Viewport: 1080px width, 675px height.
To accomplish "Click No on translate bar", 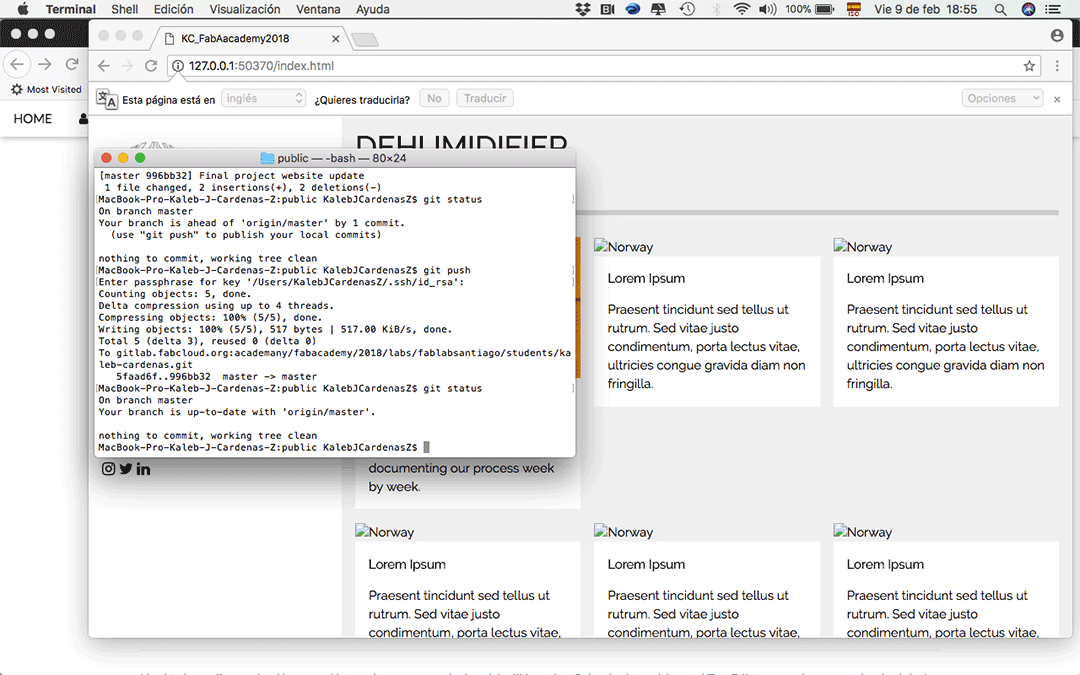I will (434, 98).
